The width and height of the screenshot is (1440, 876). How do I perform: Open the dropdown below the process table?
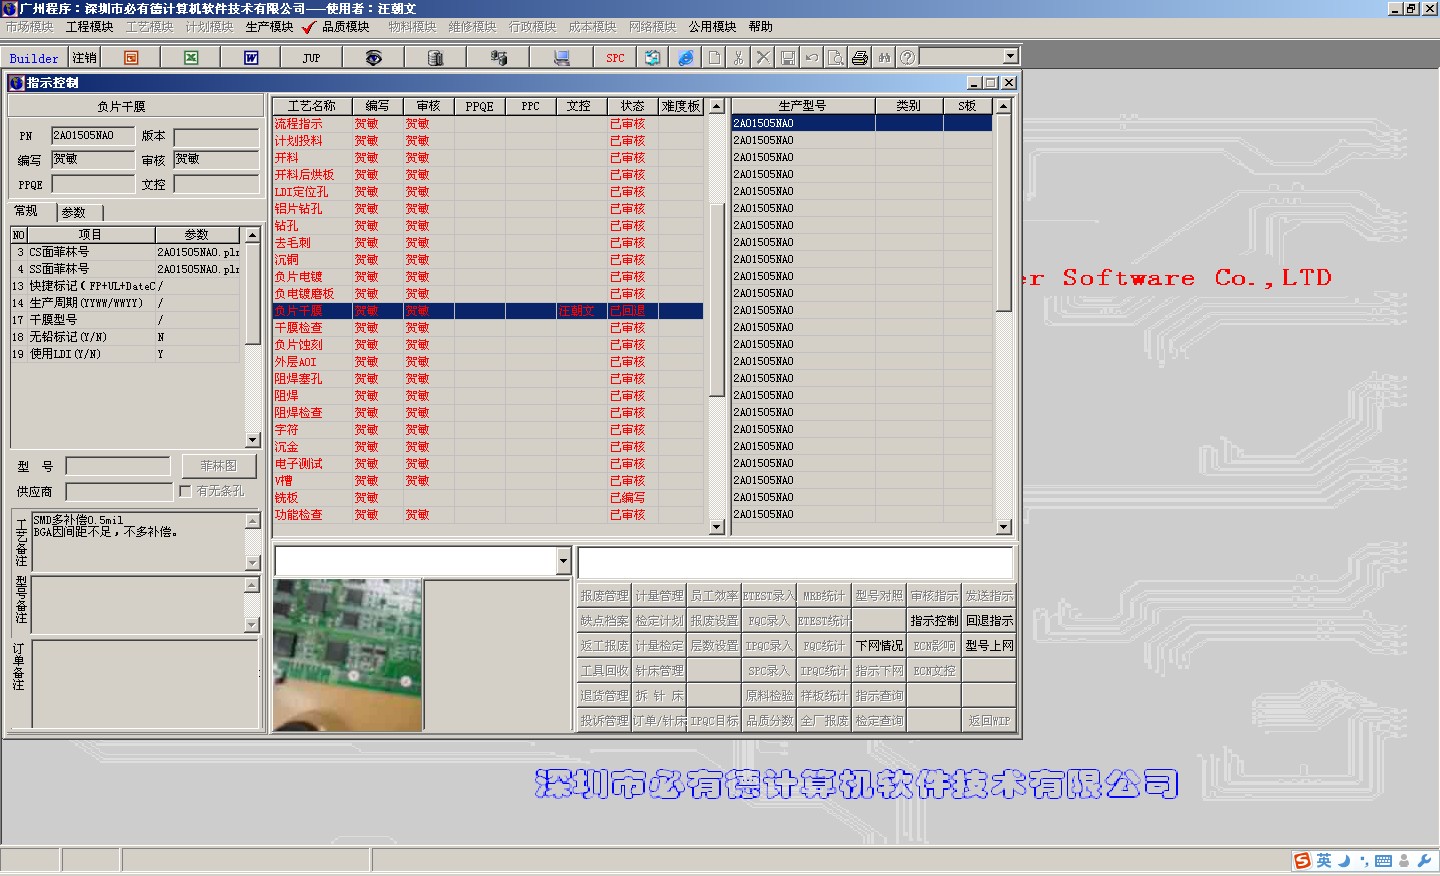click(563, 561)
